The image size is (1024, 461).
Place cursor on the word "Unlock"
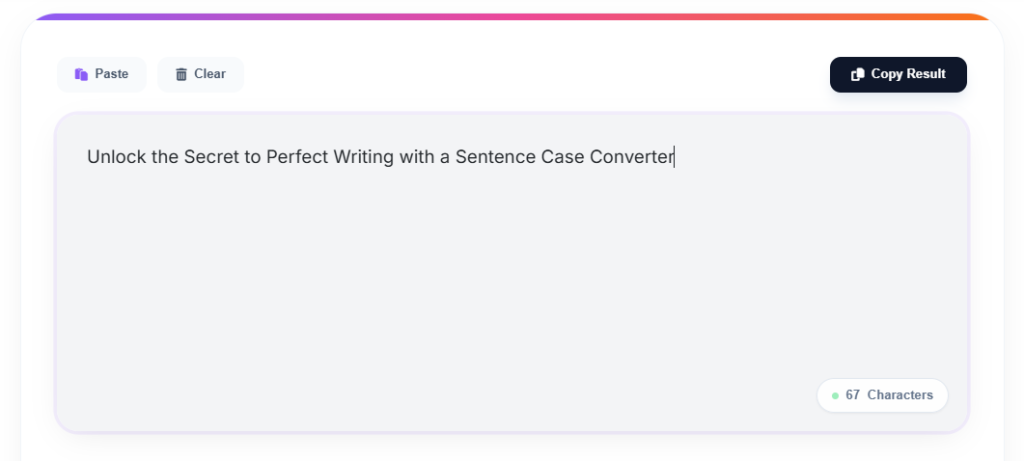tap(113, 157)
